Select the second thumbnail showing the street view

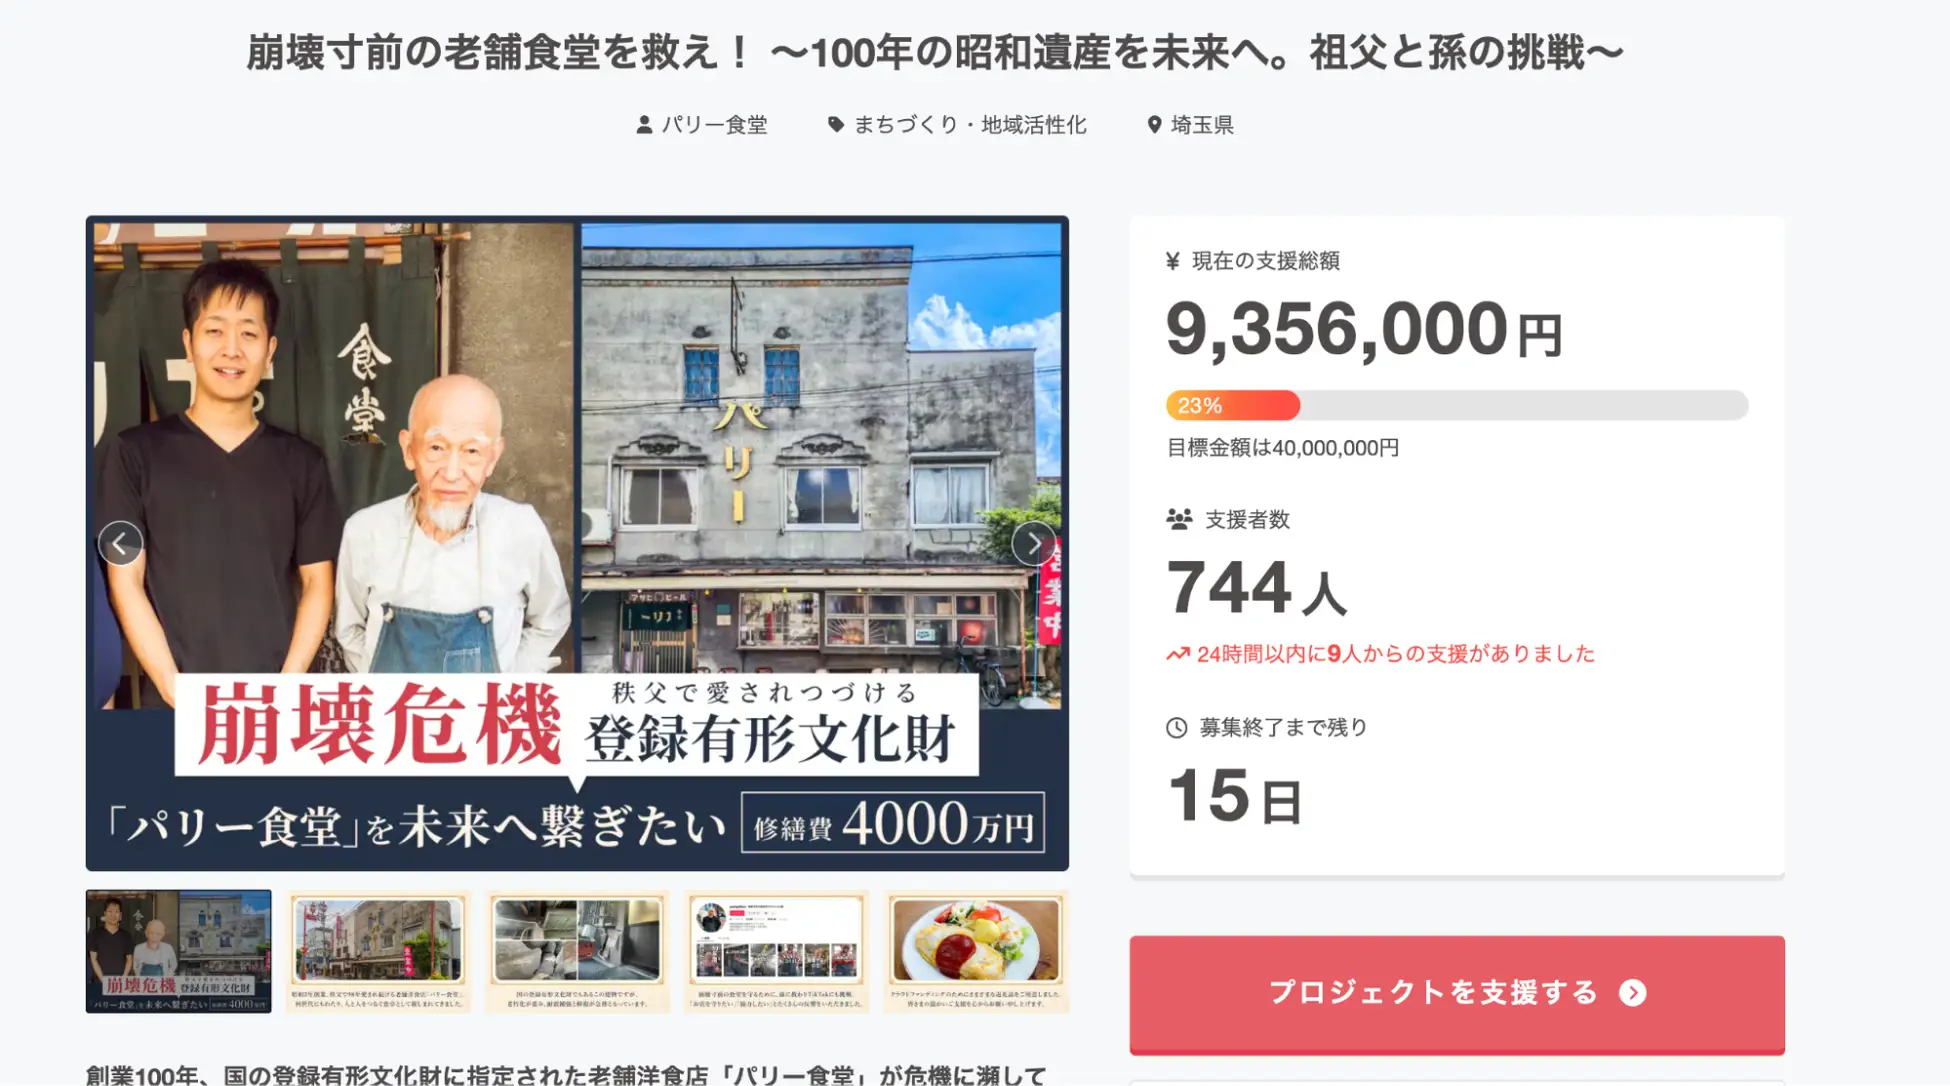378,951
